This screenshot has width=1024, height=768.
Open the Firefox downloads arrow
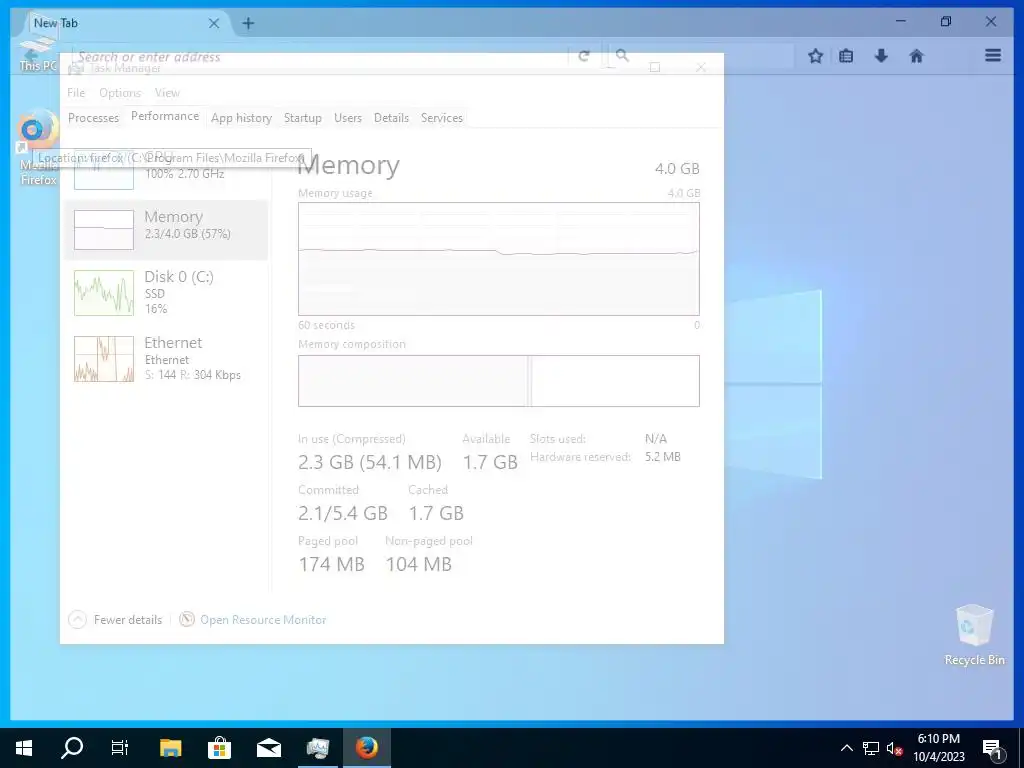coord(881,56)
